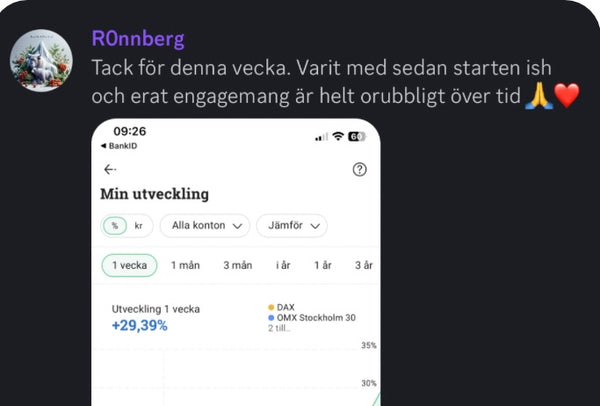This screenshot has width=600, height=406.
Task: Click the red heart emoji
Action: pyautogui.click(x=567, y=96)
